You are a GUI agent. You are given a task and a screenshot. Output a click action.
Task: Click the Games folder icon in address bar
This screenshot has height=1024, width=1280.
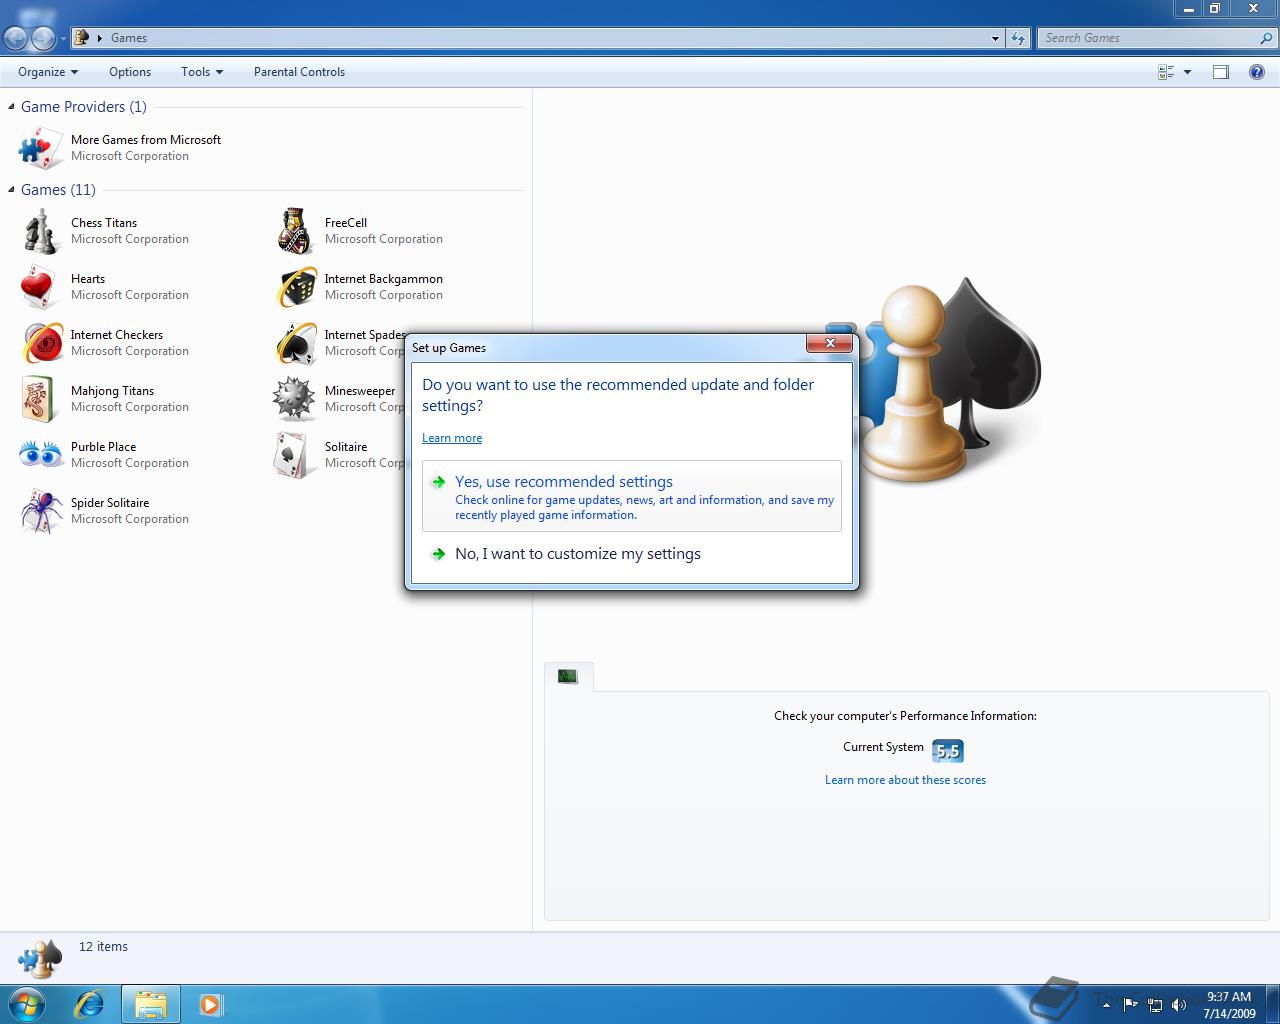82,38
